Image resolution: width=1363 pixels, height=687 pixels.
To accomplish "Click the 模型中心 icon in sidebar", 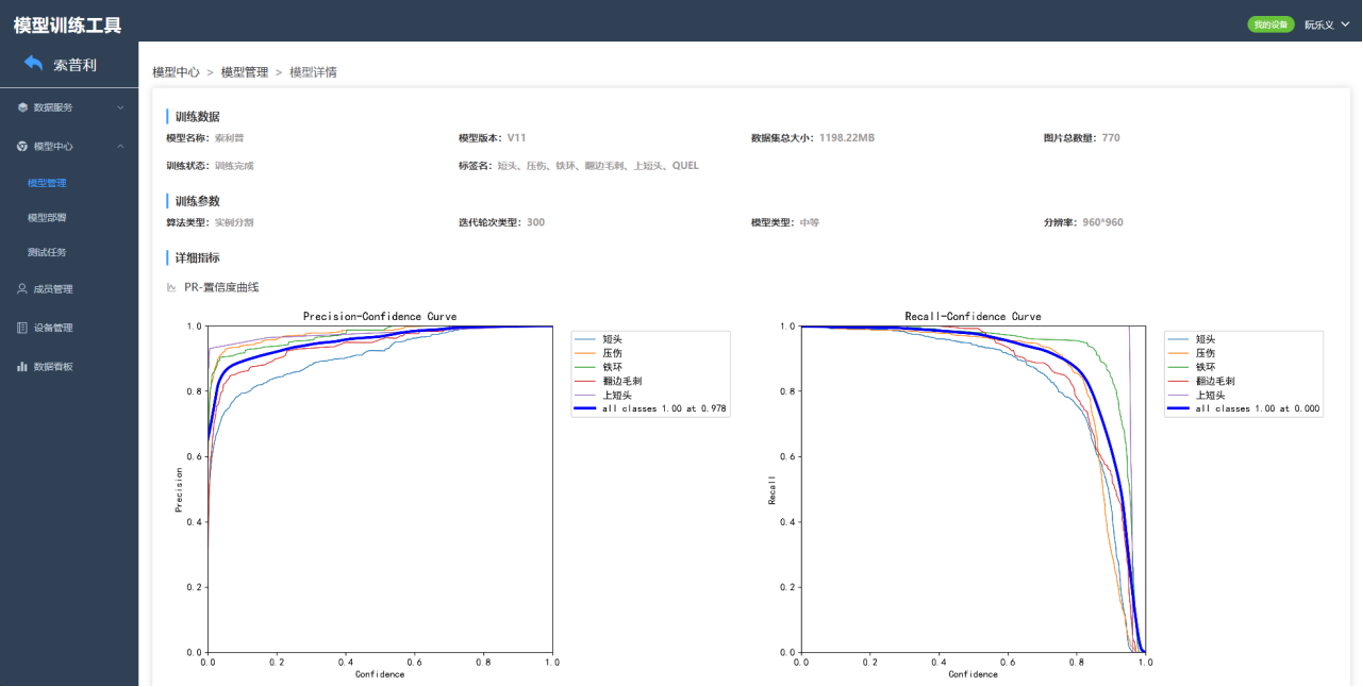I will pyautogui.click(x=22, y=146).
